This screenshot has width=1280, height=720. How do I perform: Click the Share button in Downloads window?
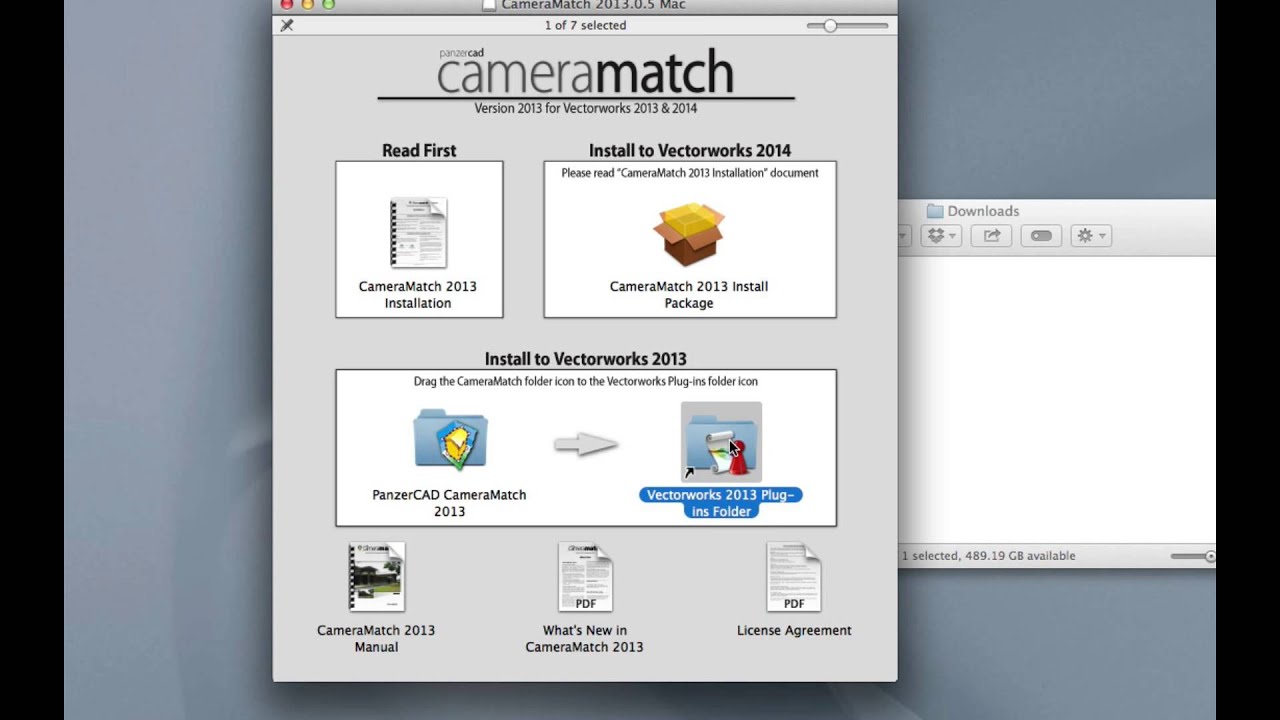991,236
